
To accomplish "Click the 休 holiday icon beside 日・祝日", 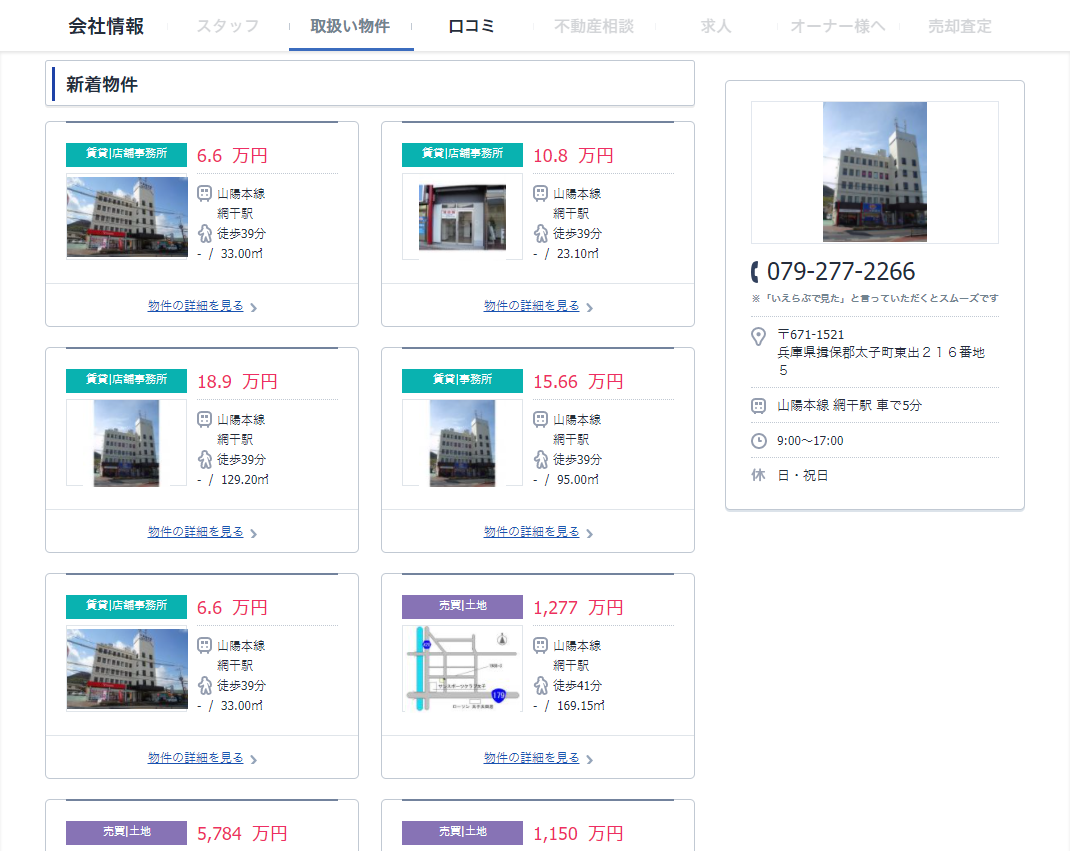I will pos(758,475).
